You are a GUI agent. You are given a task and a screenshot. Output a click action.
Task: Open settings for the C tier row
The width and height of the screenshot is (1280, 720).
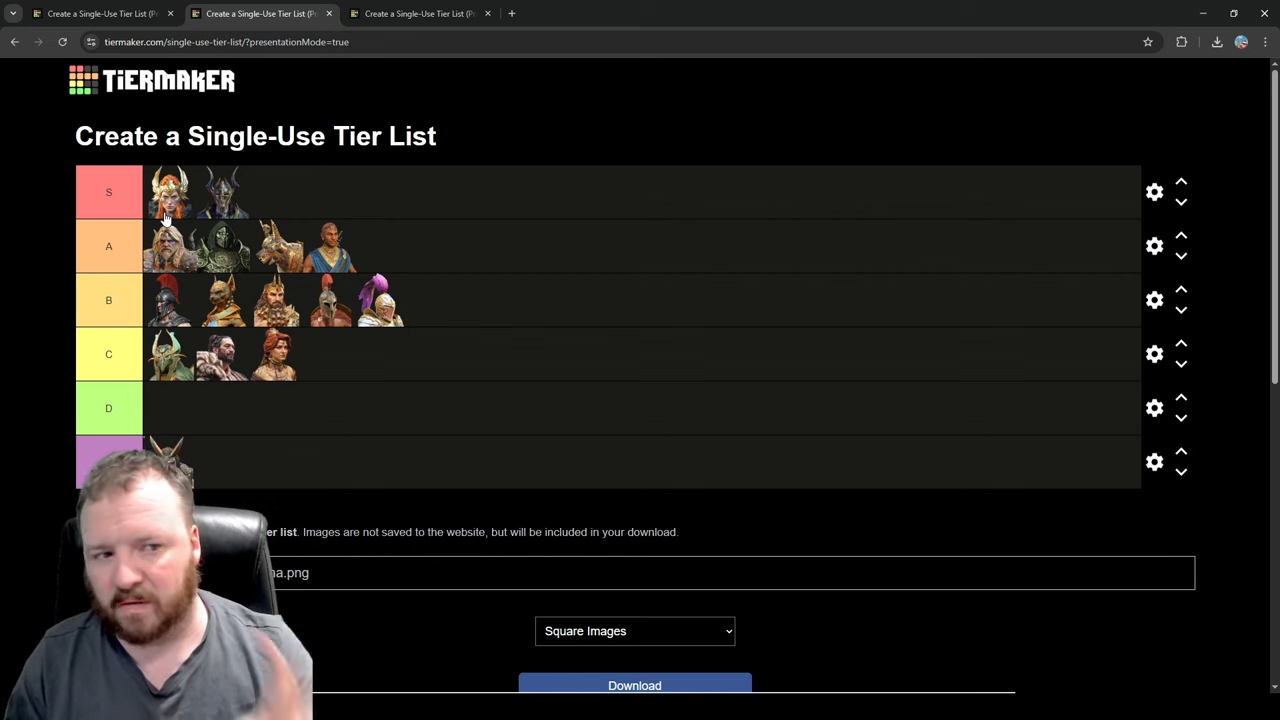[1154, 354]
